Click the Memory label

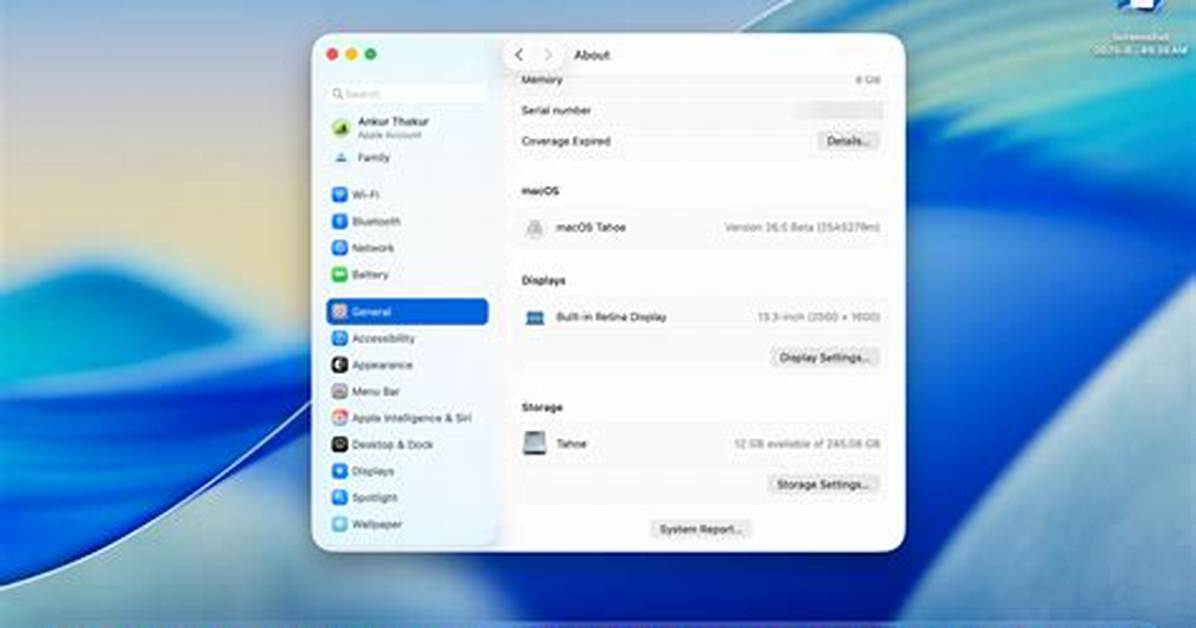[x=542, y=79]
